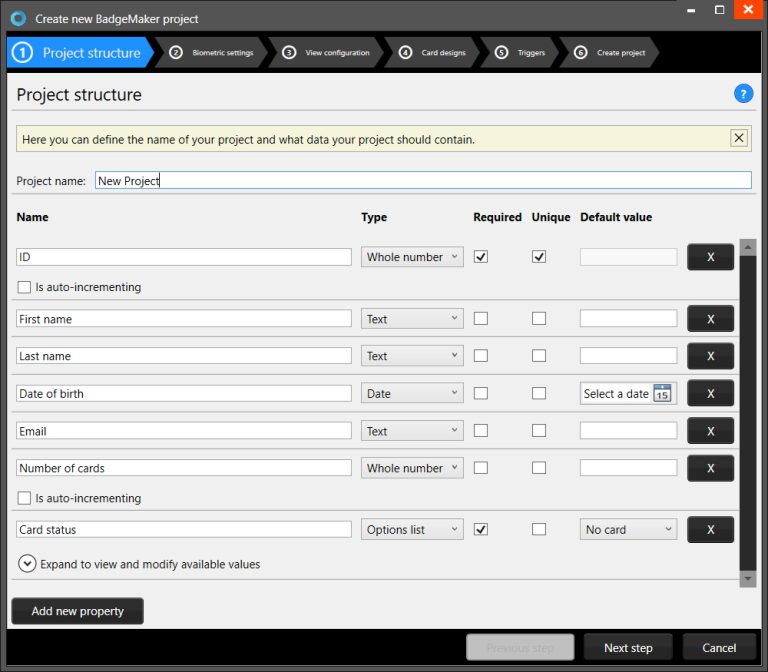
Task: Click the blue help question mark icon
Action: [743, 94]
